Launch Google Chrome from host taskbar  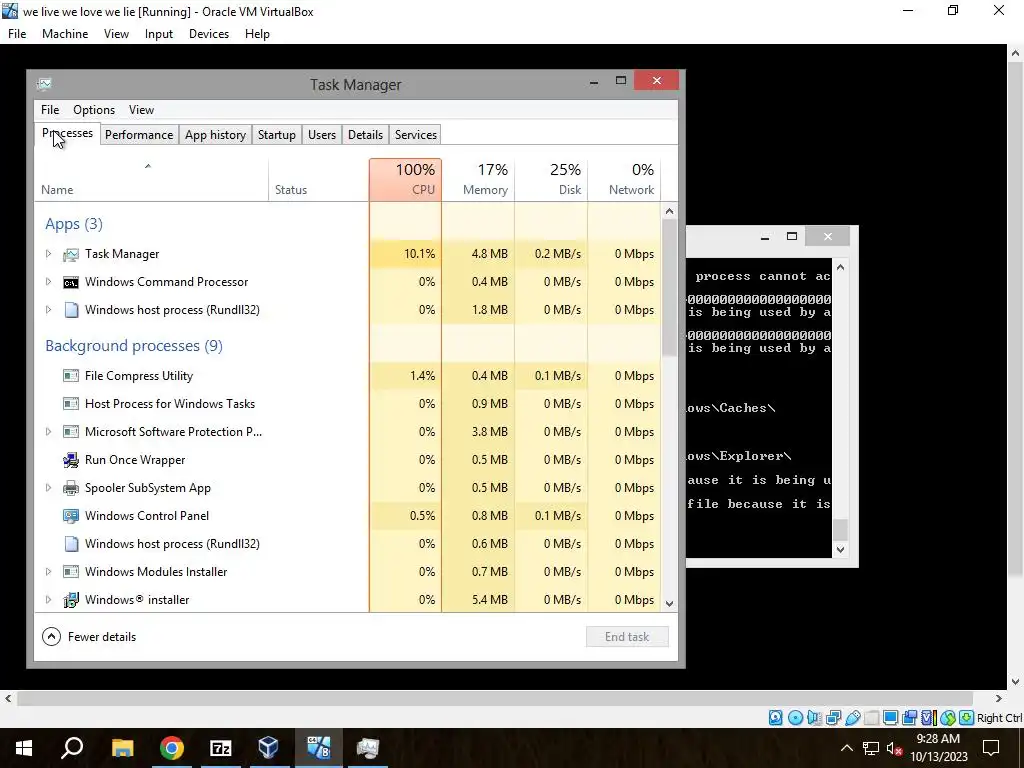coord(172,748)
